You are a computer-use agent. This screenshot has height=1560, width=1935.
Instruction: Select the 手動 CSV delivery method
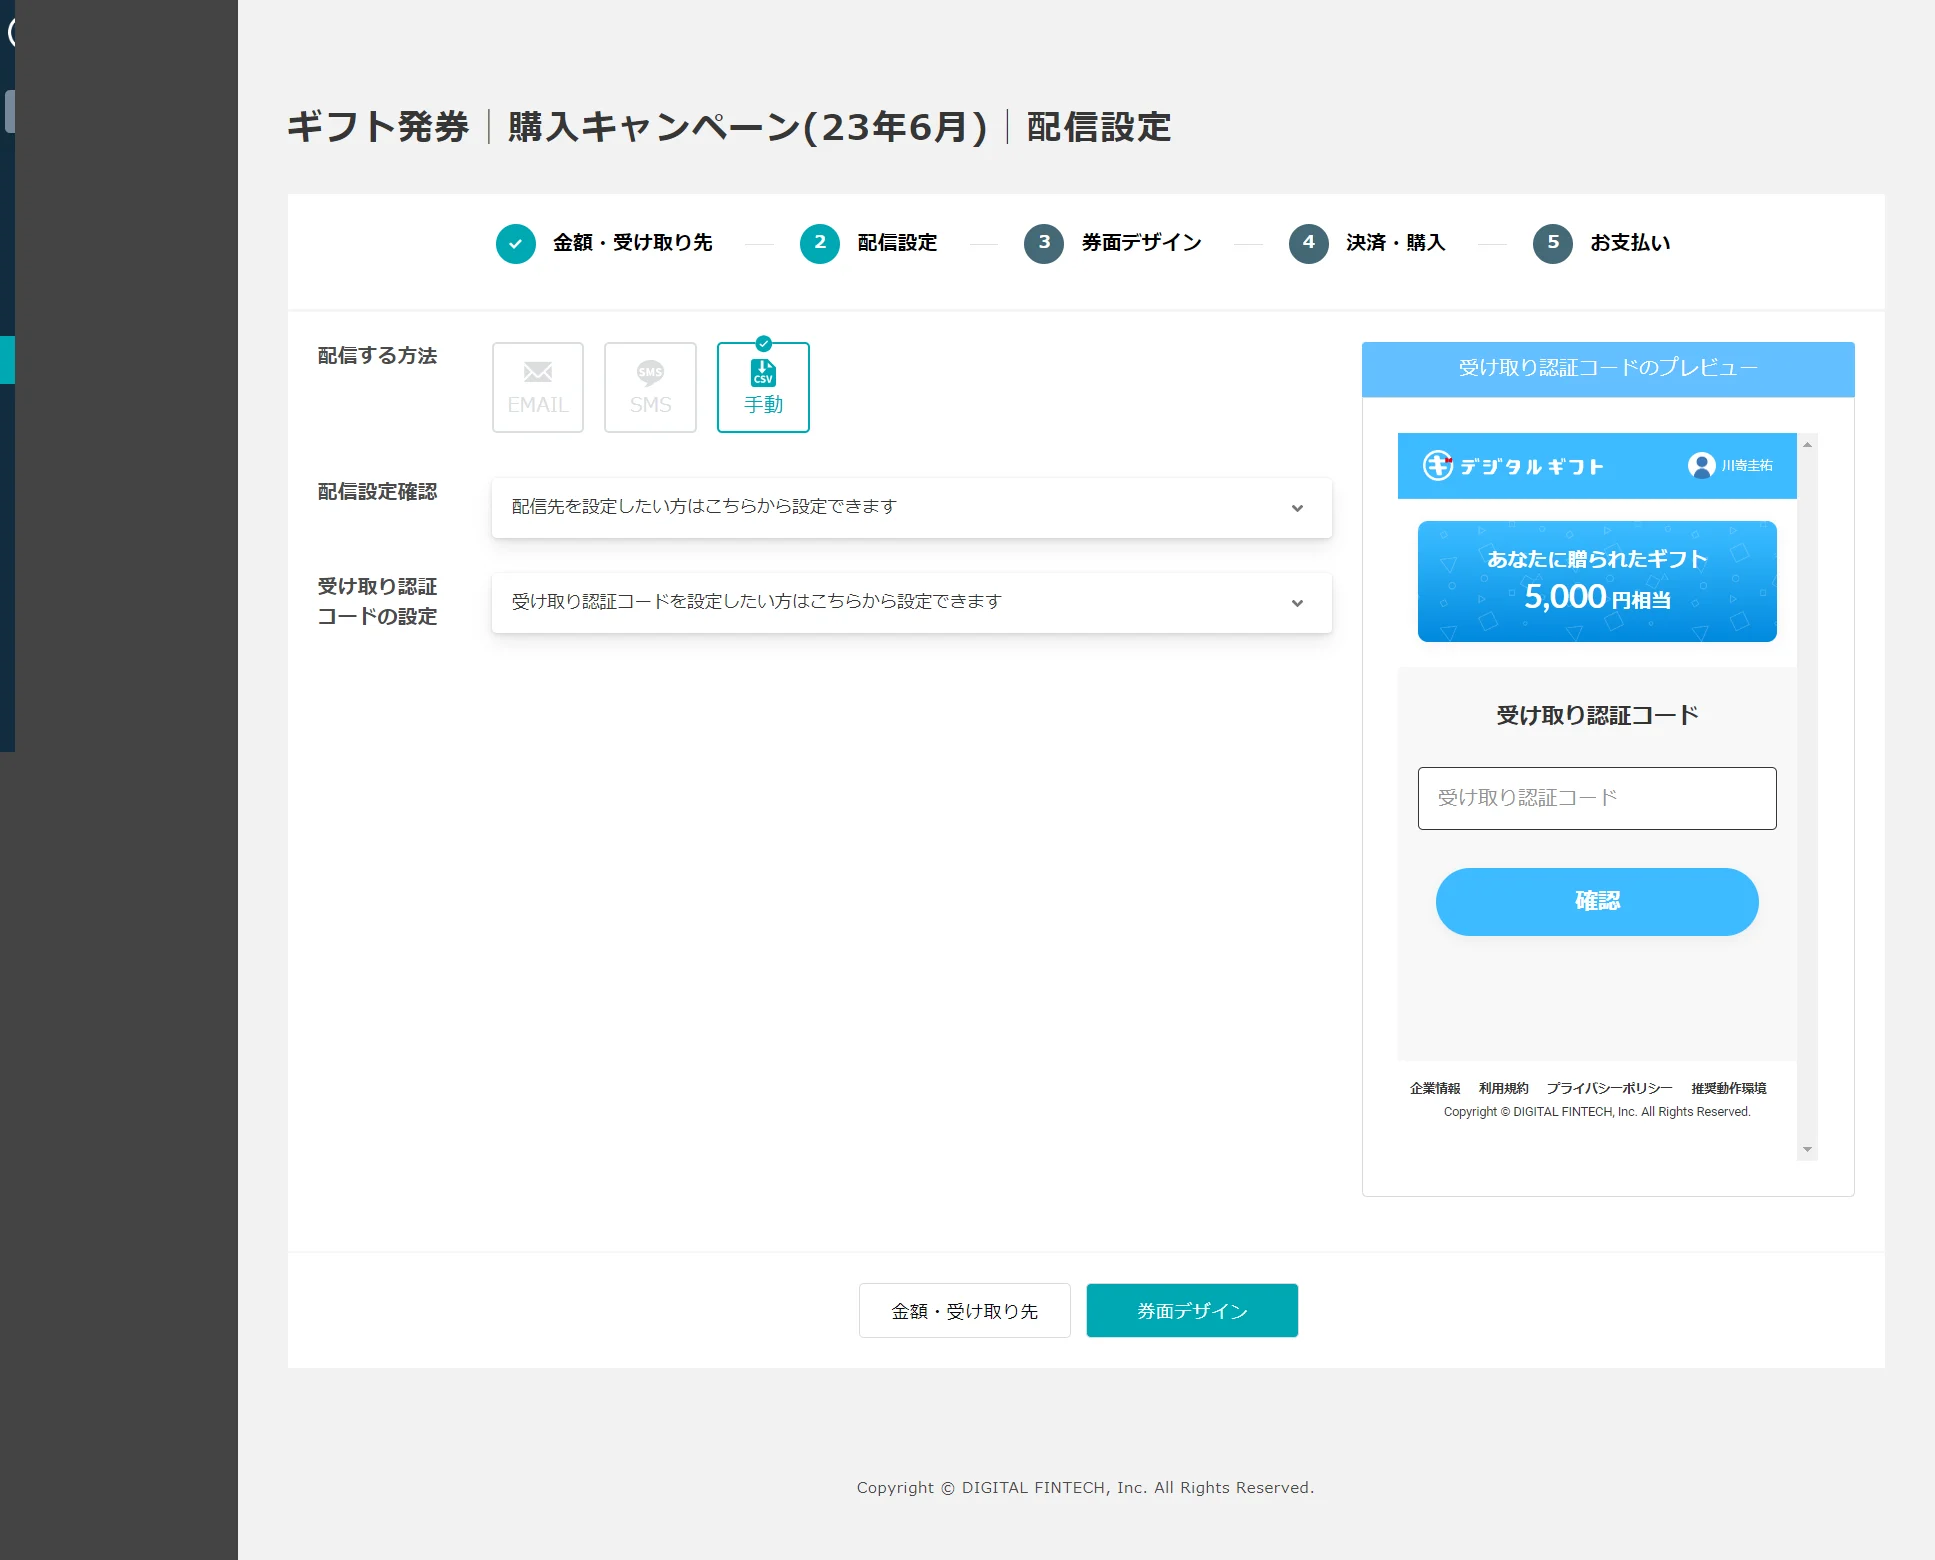coord(763,387)
